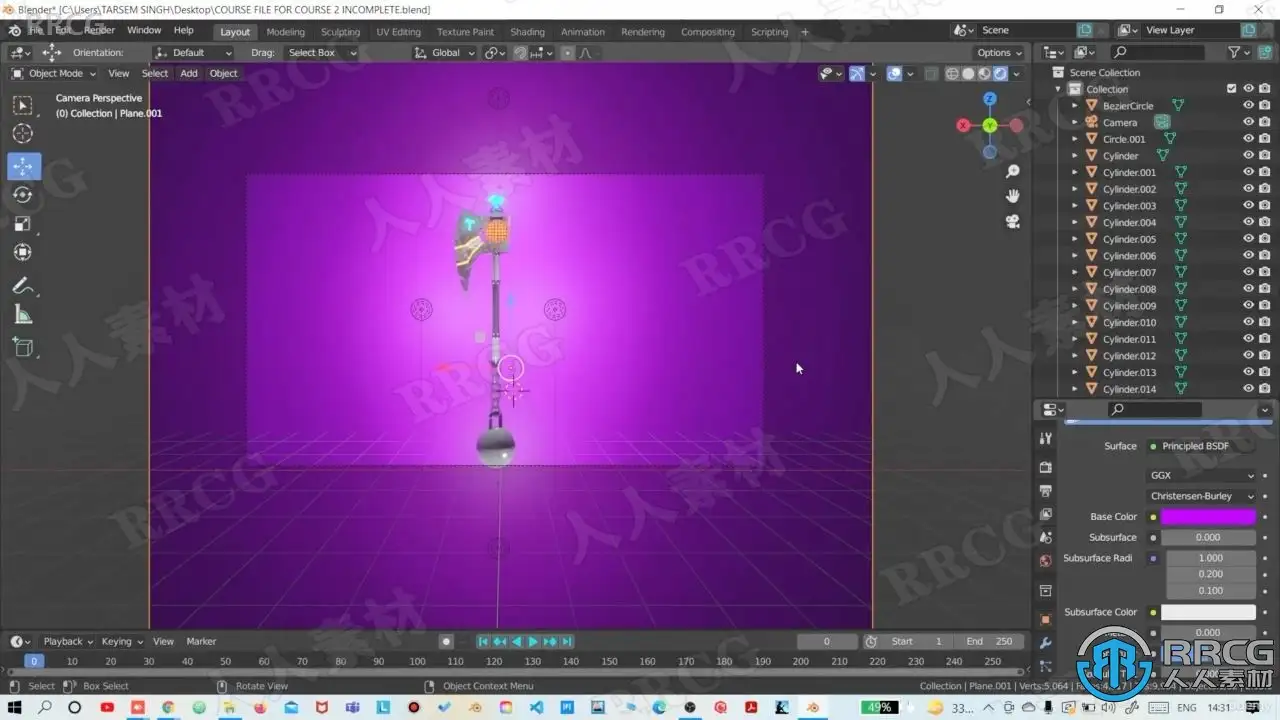Open the Select menu in viewport header
This screenshot has height=720, width=1280.
(155, 73)
